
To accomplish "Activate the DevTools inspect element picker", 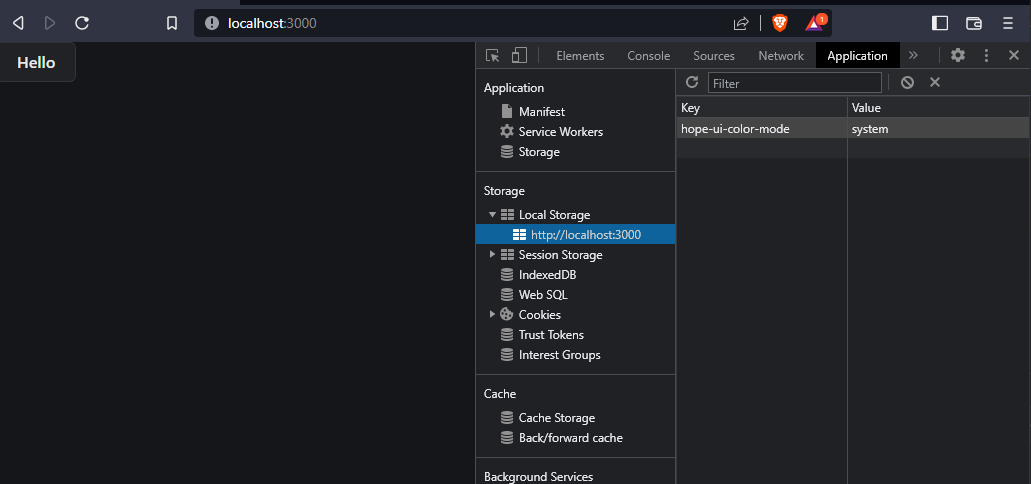I will [x=492, y=56].
